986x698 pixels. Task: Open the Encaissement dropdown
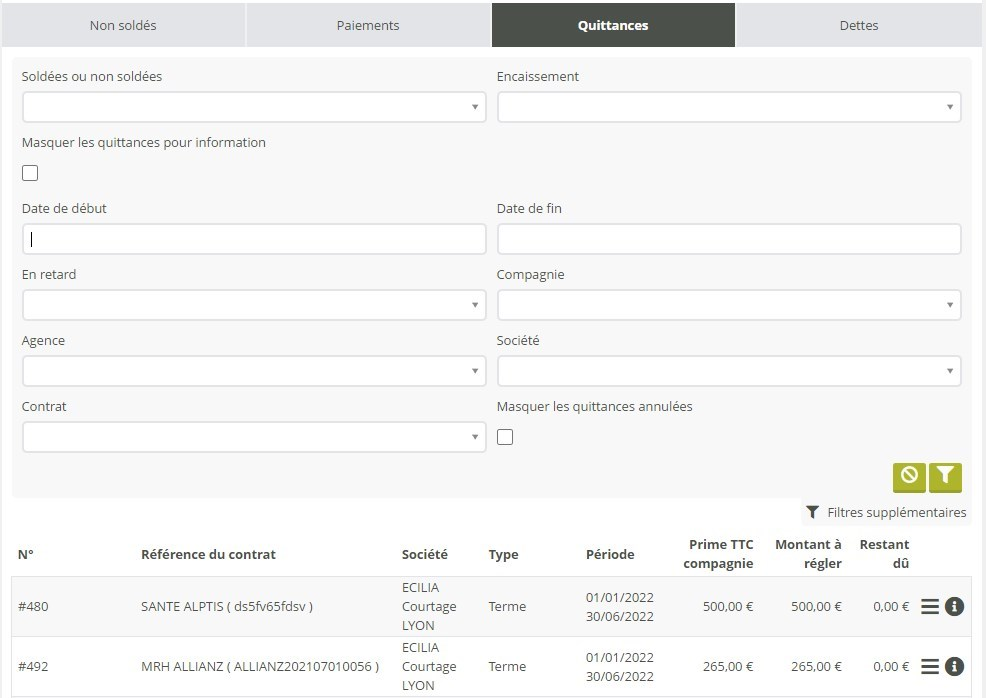tap(729, 107)
